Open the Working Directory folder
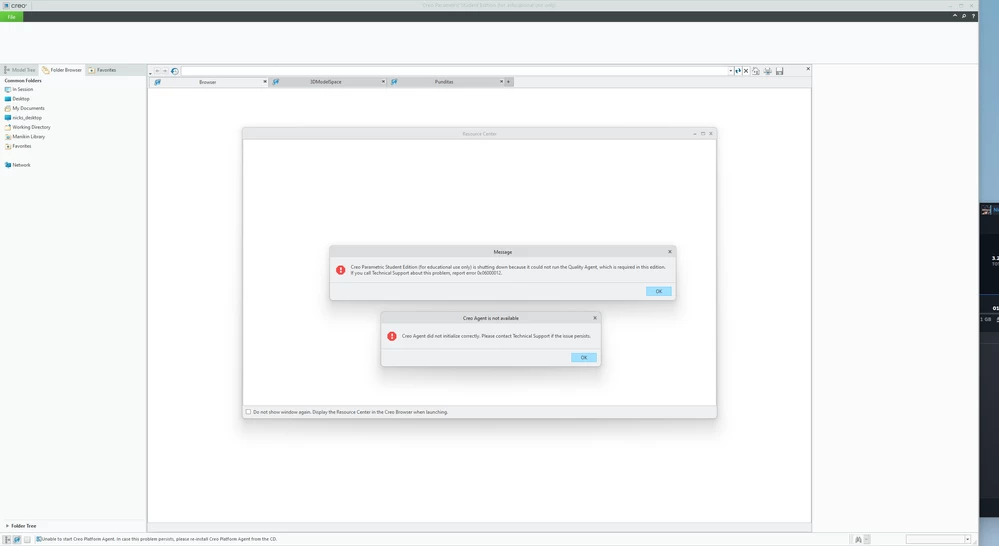 click(27, 127)
